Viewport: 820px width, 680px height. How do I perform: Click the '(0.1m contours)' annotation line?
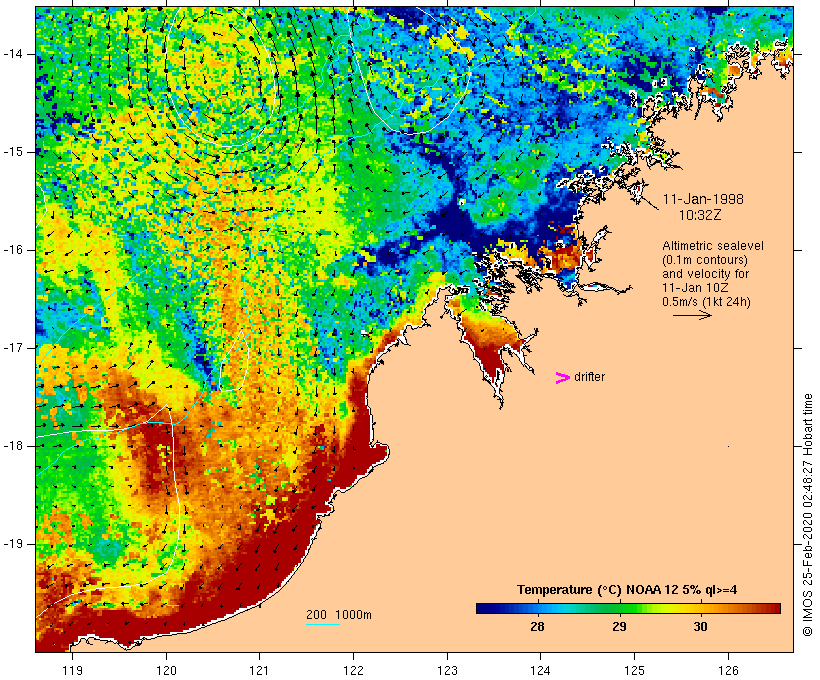tap(705, 260)
